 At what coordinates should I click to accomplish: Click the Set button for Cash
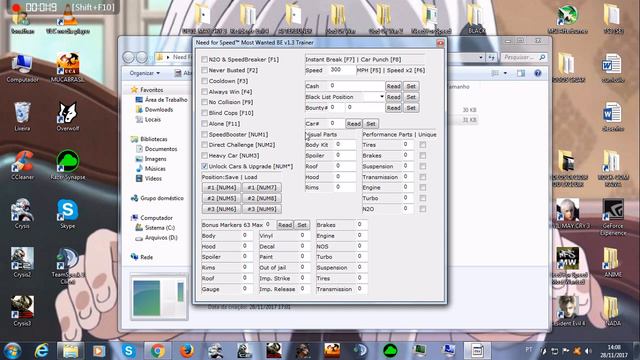(411, 86)
